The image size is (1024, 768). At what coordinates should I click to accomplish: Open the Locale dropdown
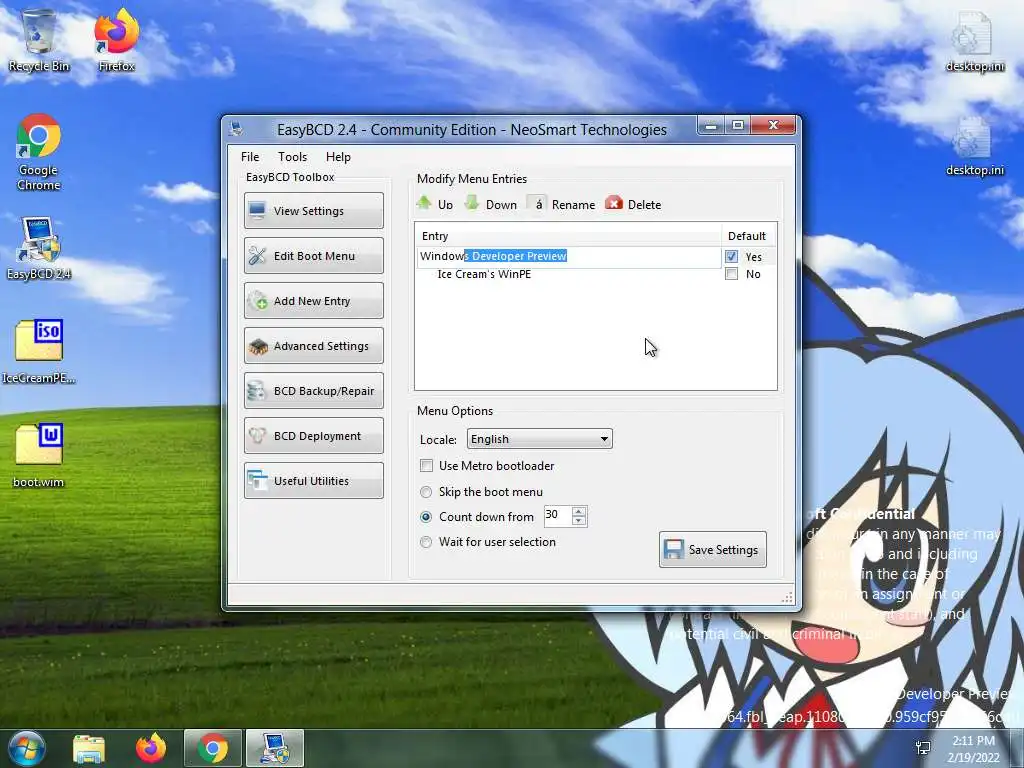pyautogui.click(x=539, y=439)
